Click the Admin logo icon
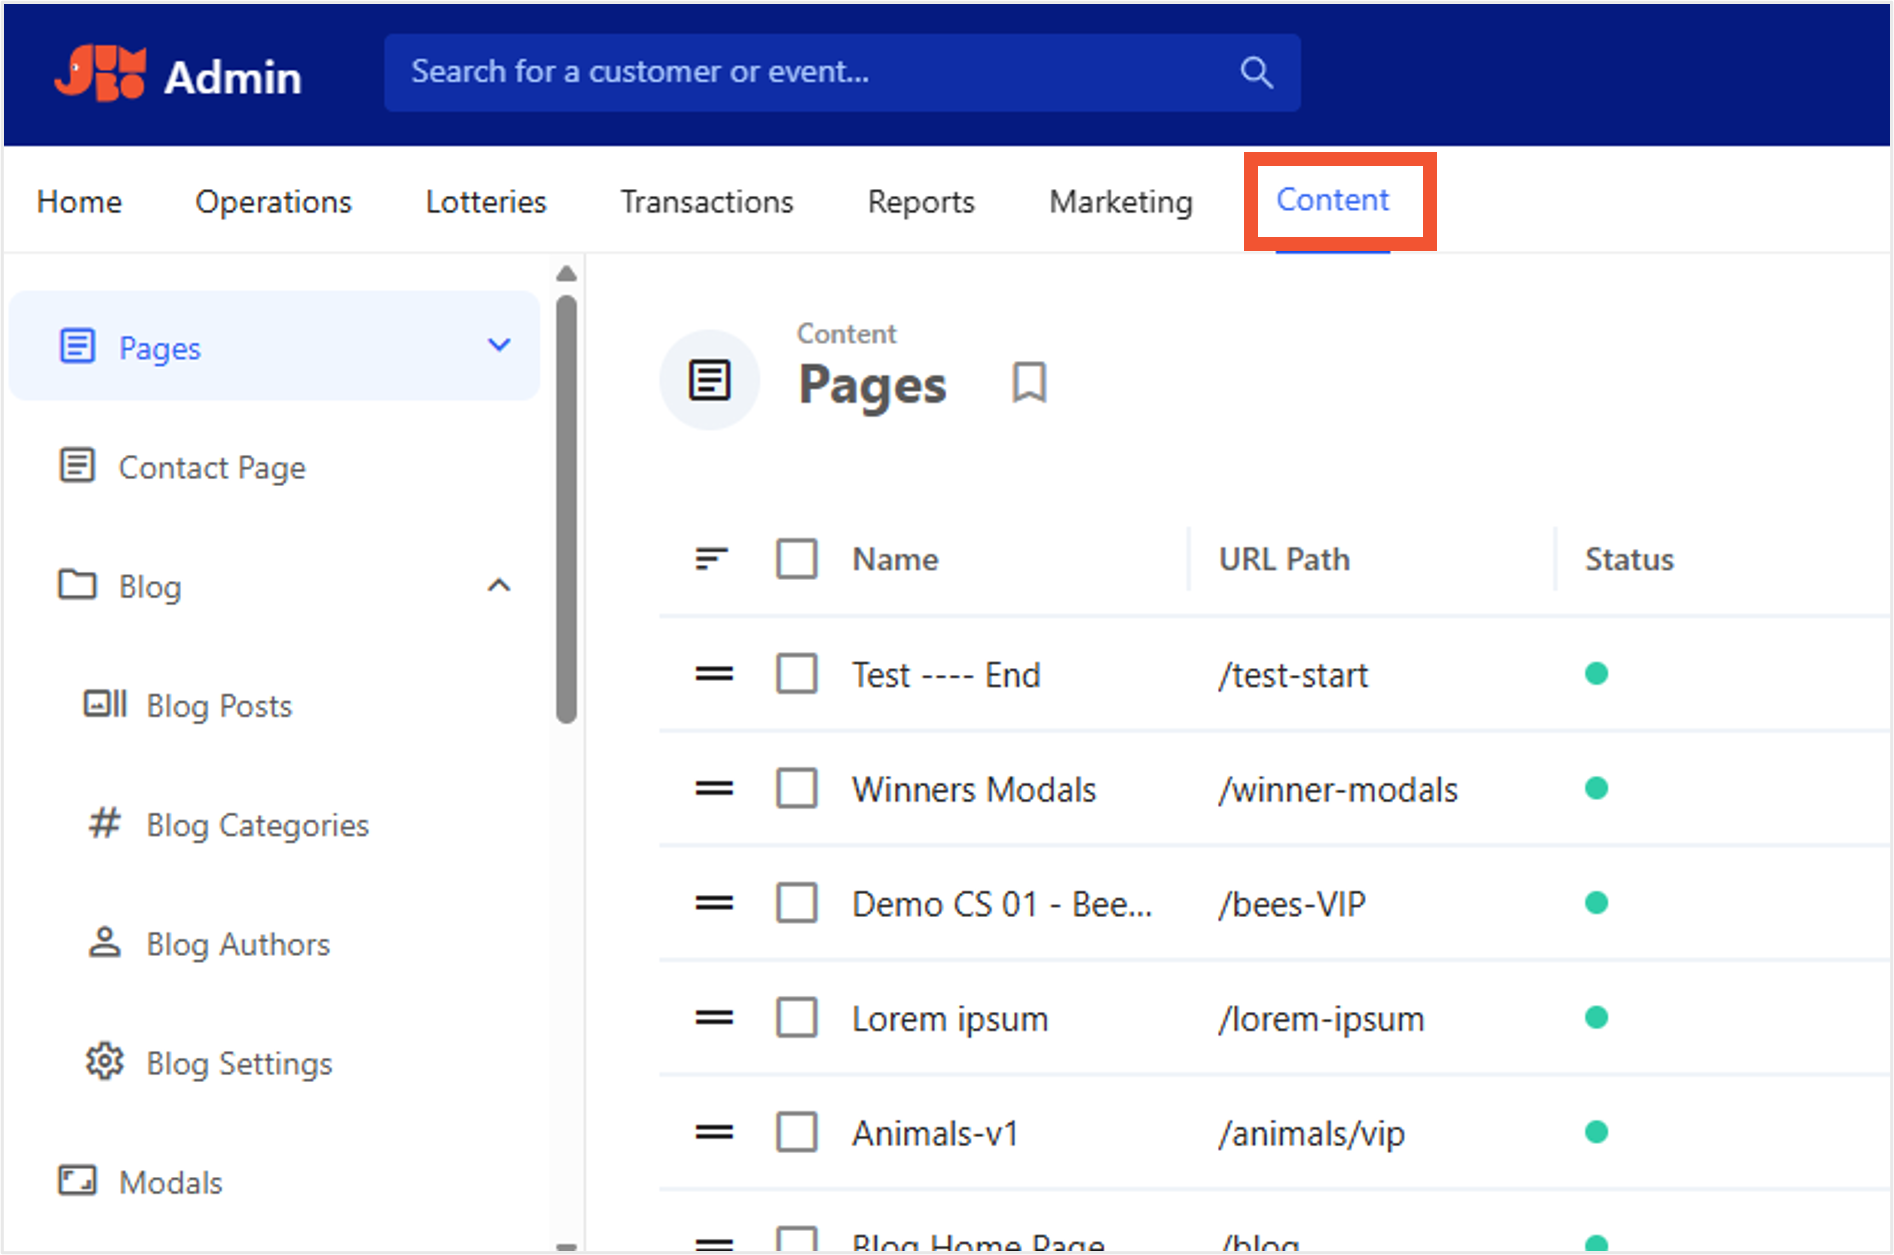1894x1255 pixels. (100, 74)
